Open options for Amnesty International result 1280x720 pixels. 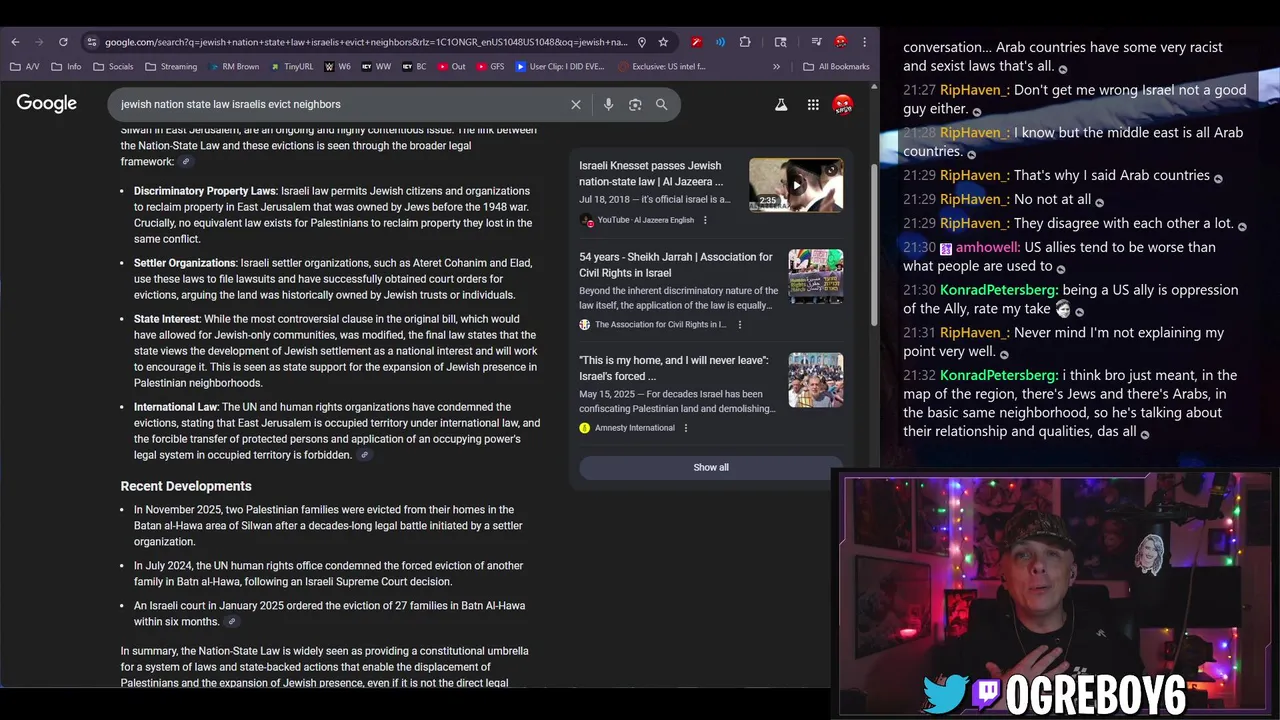click(x=686, y=428)
